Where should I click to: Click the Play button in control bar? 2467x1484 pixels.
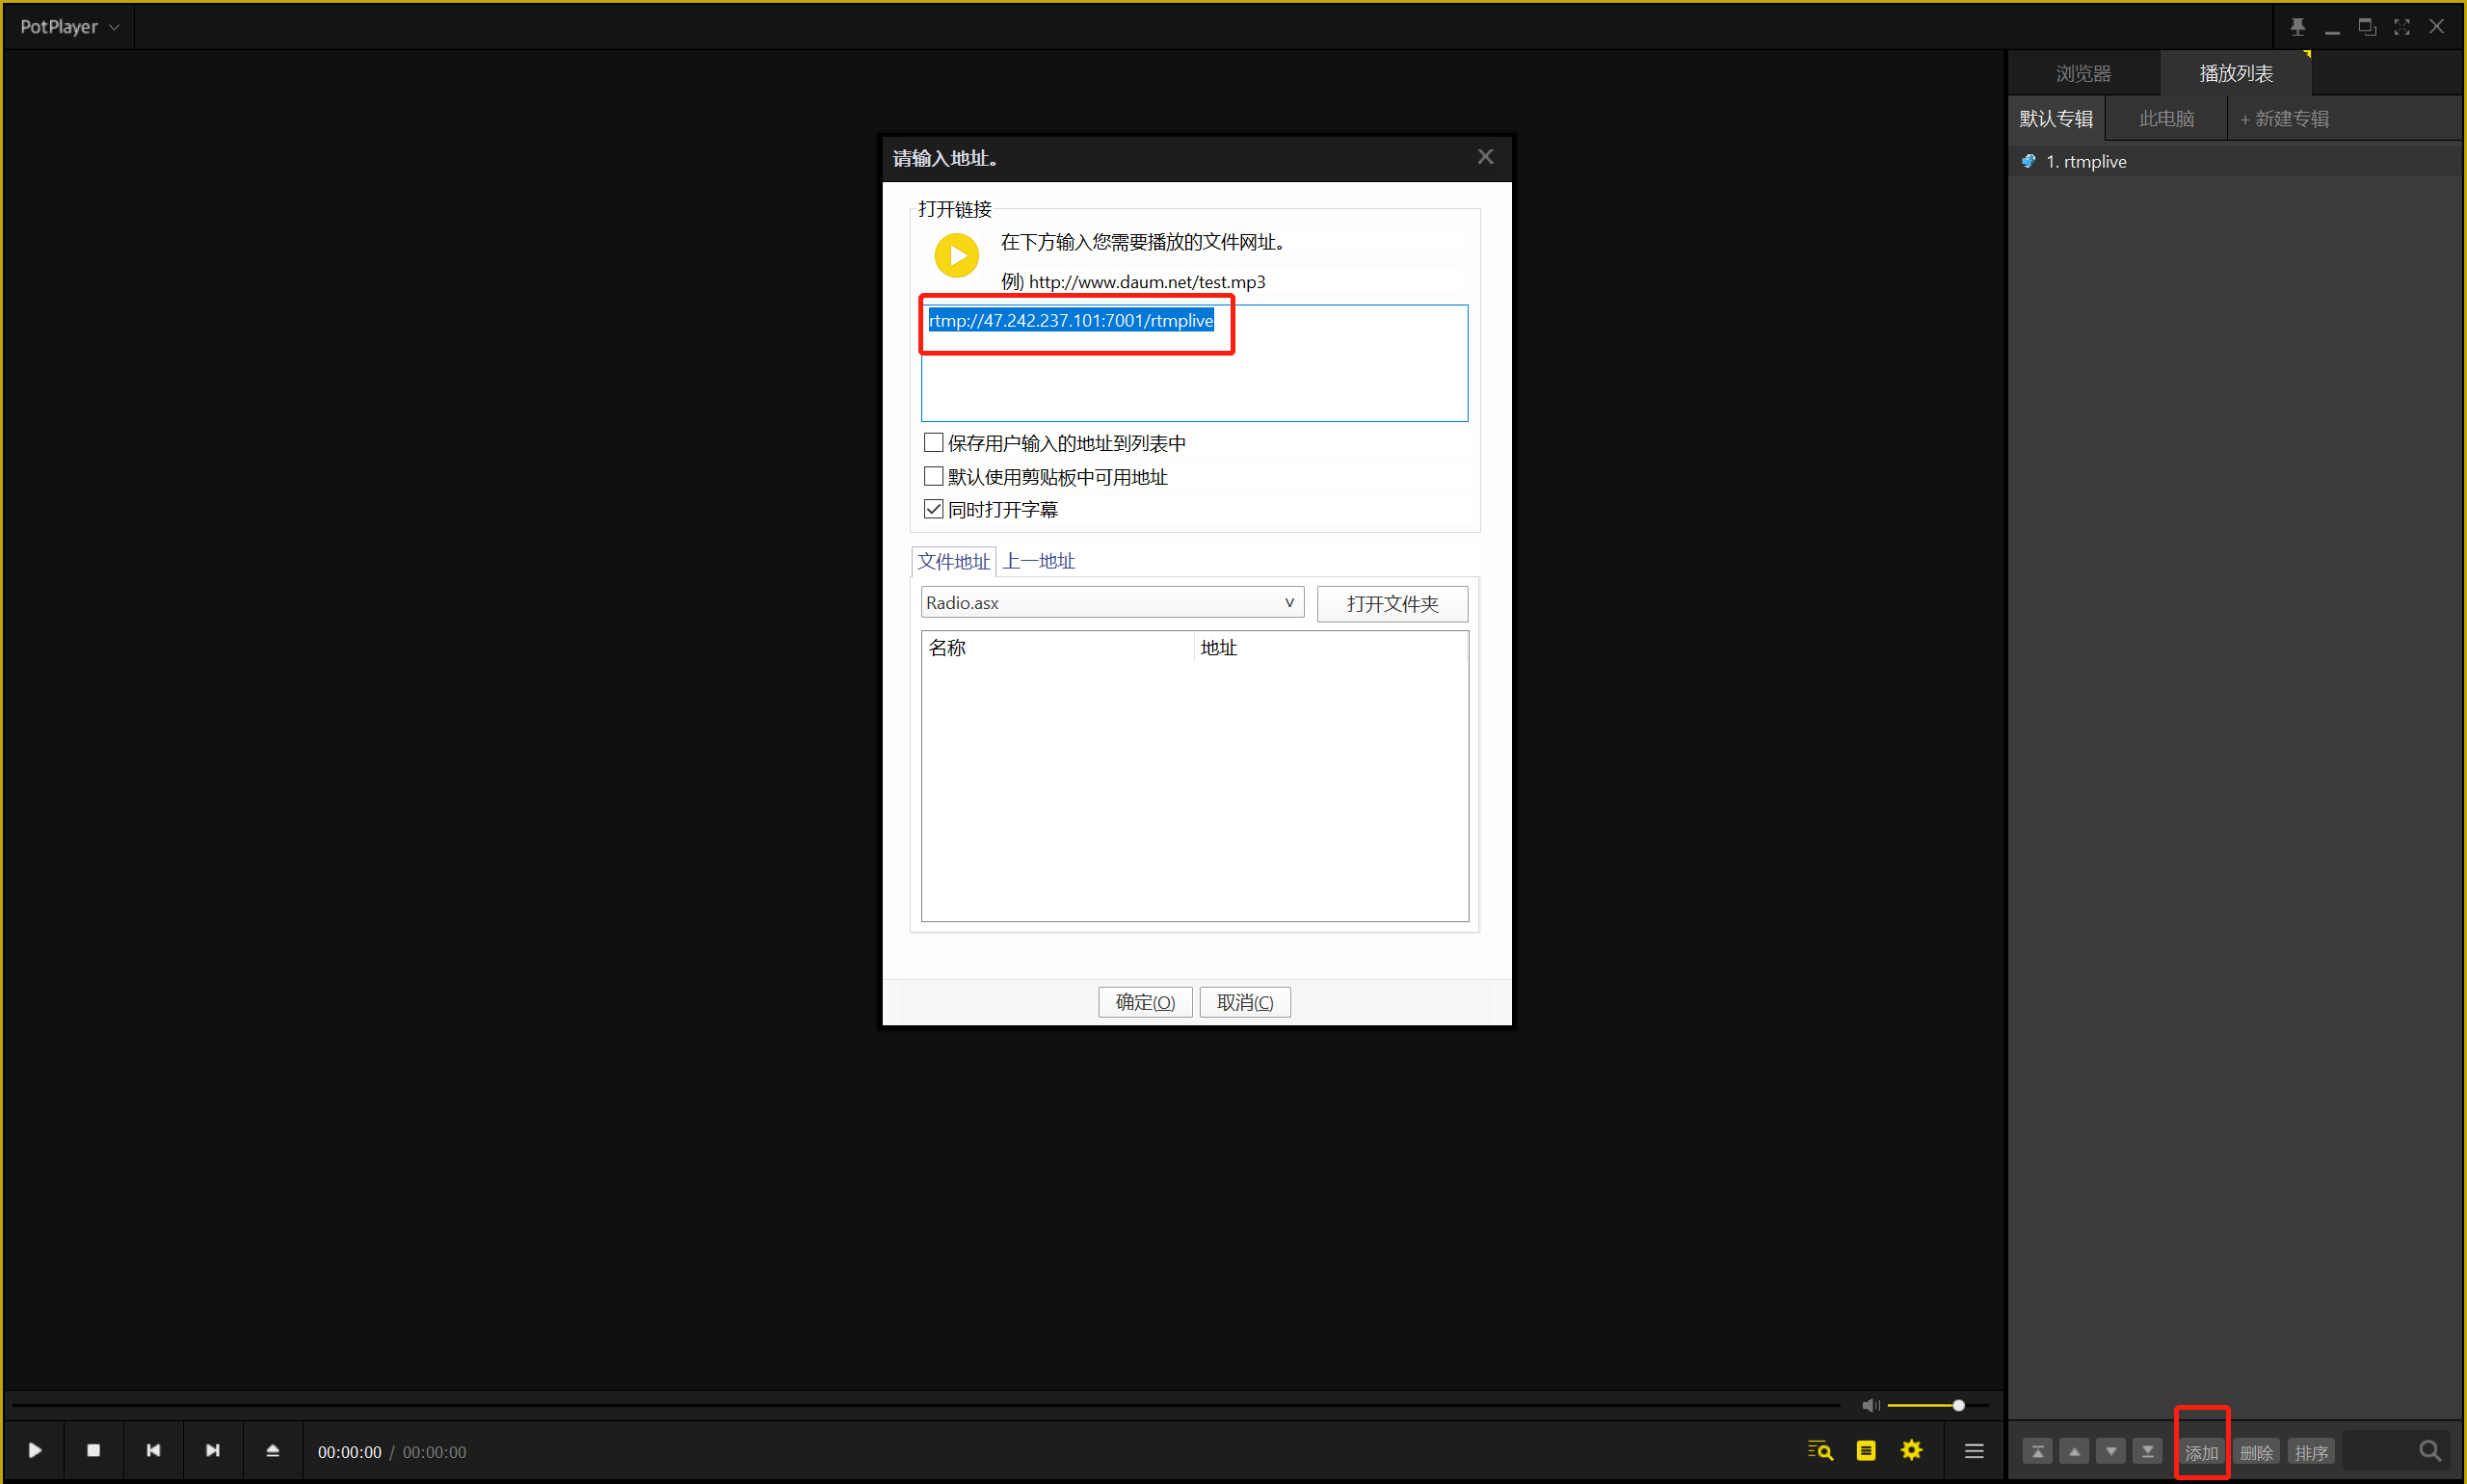[x=35, y=1450]
